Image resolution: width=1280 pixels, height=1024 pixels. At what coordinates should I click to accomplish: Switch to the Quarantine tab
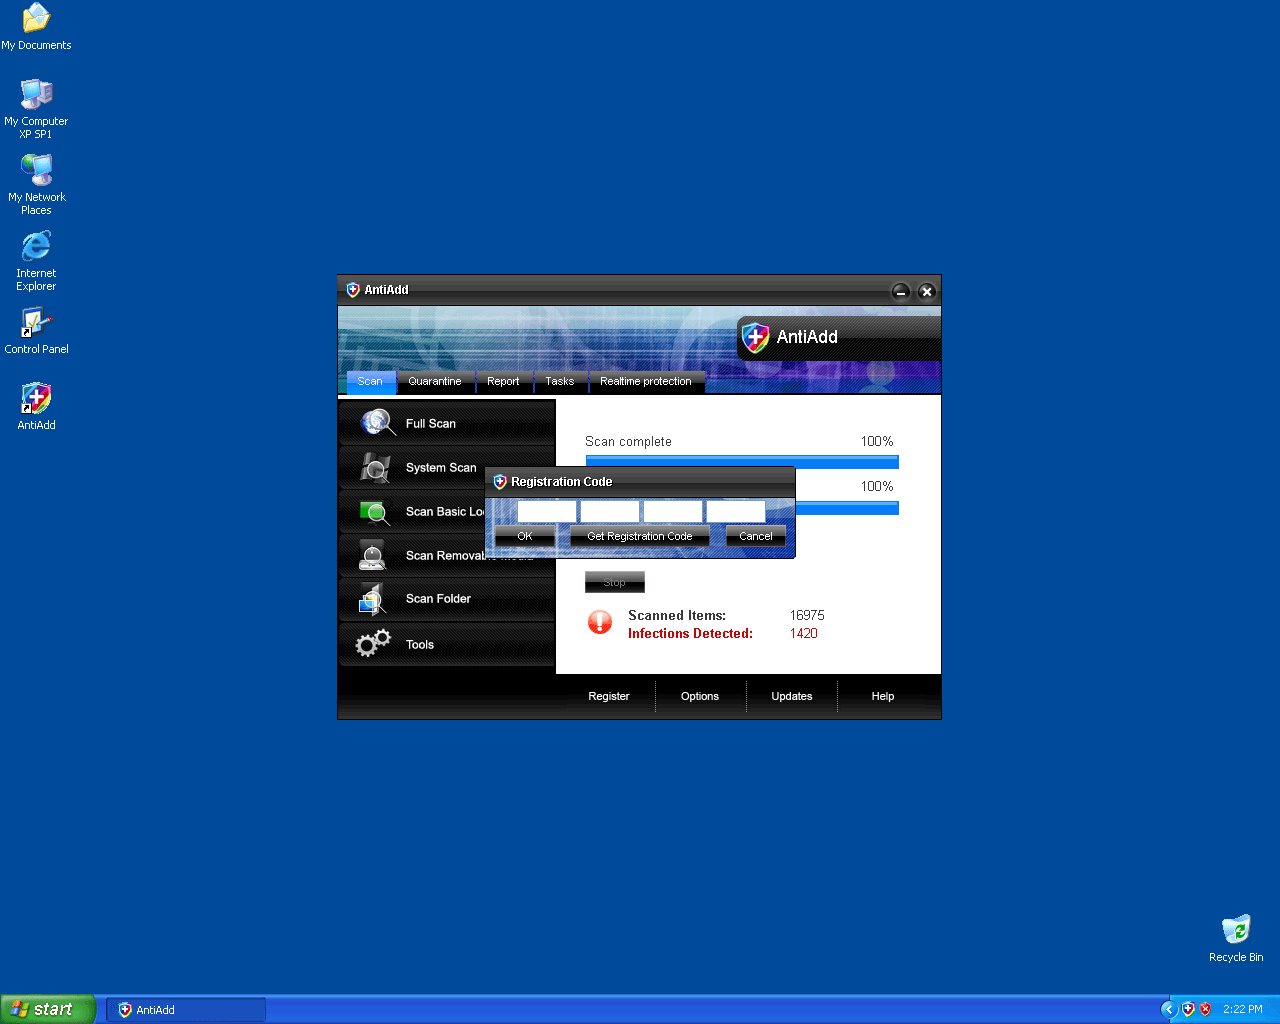click(x=434, y=381)
